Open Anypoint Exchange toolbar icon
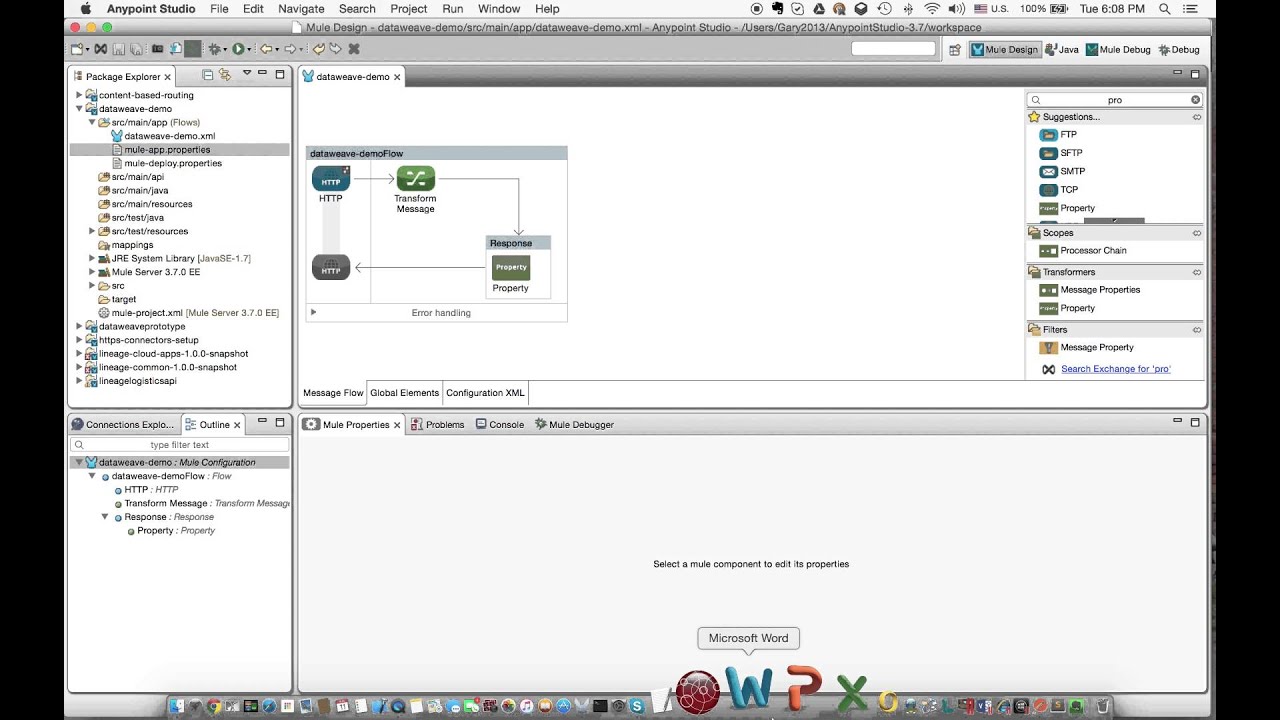1280x720 pixels. pos(101,49)
